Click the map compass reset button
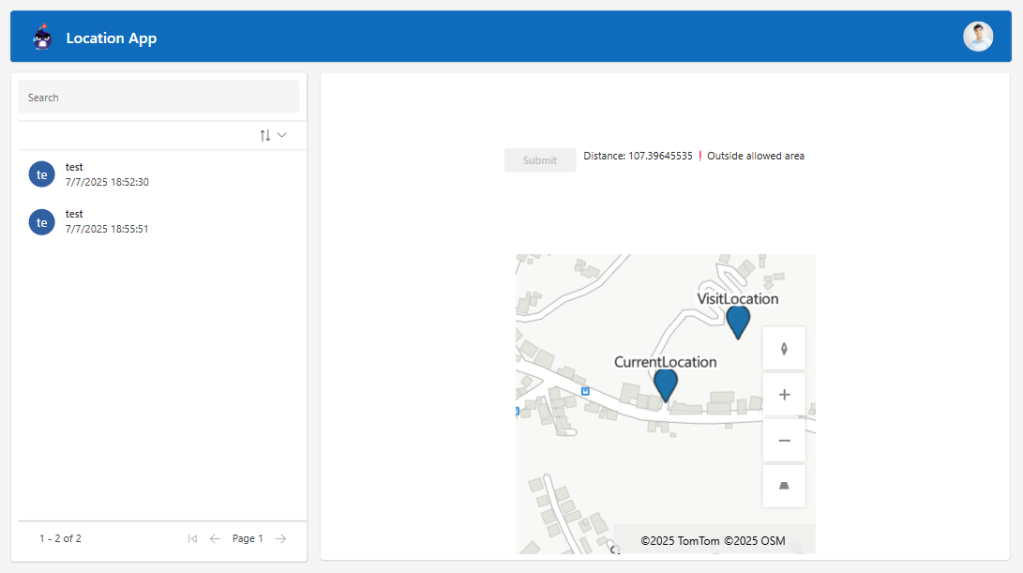1023x573 pixels. tap(784, 349)
